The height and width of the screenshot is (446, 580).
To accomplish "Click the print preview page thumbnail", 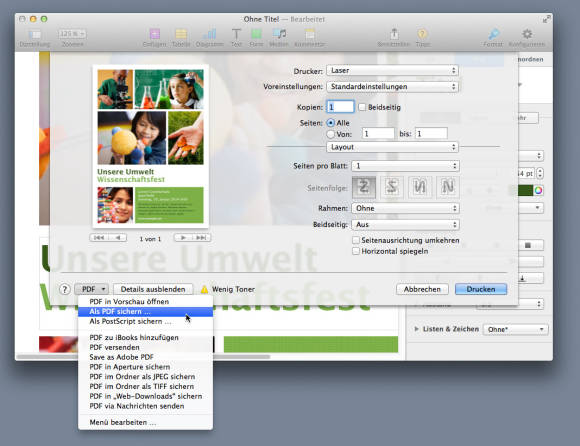I will click(x=151, y=146).
